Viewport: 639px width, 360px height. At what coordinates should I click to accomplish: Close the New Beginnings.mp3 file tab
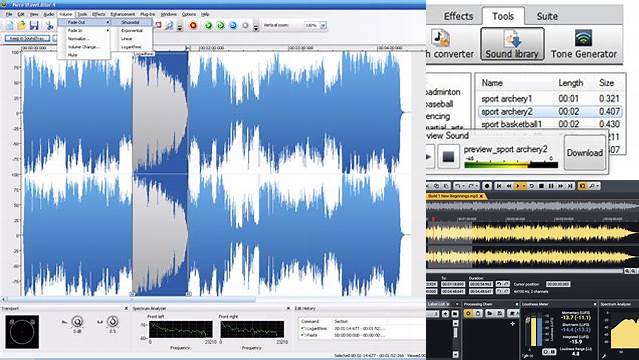pos(481,197)
